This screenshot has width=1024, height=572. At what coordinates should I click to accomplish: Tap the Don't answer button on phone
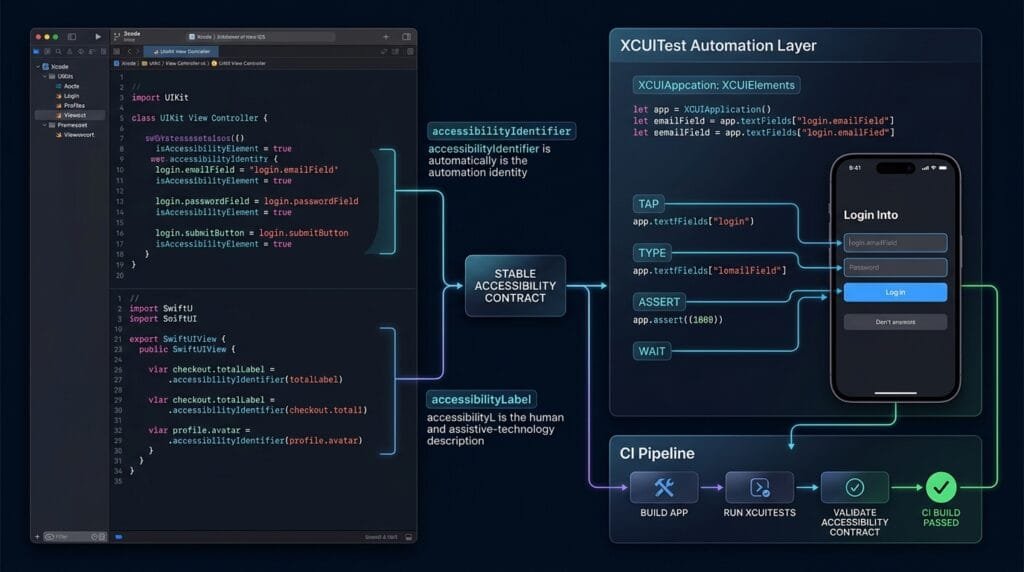(x=895, y=322)
